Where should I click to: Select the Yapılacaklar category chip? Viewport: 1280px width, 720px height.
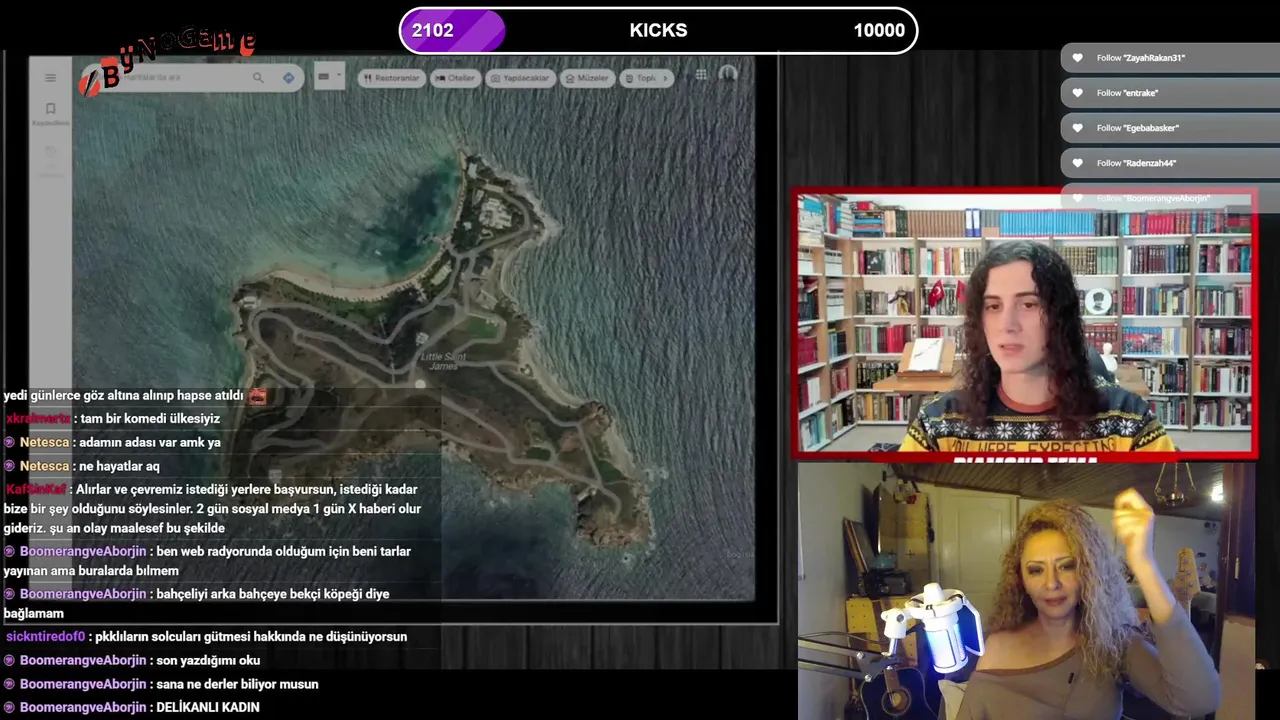pos(520,78)
